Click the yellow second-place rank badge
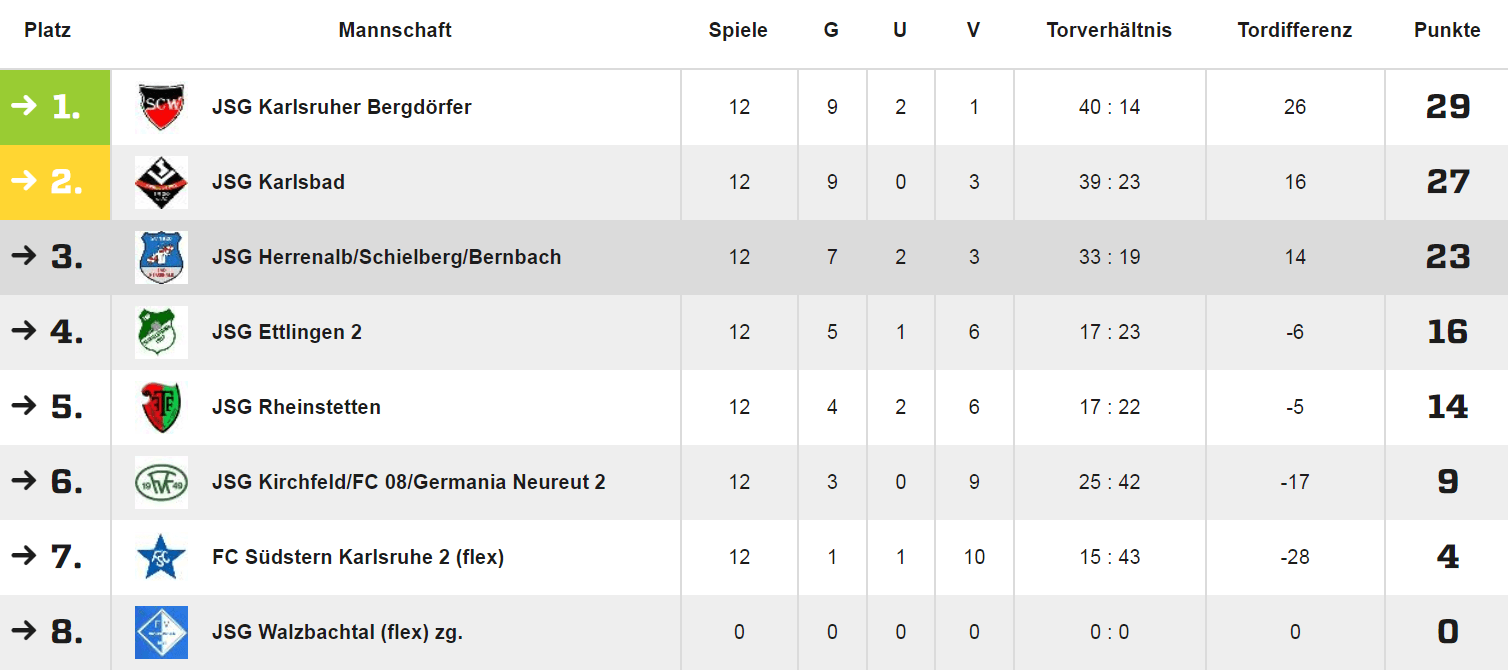Viewport: 1508px width, 670px height. click(55, 182)
